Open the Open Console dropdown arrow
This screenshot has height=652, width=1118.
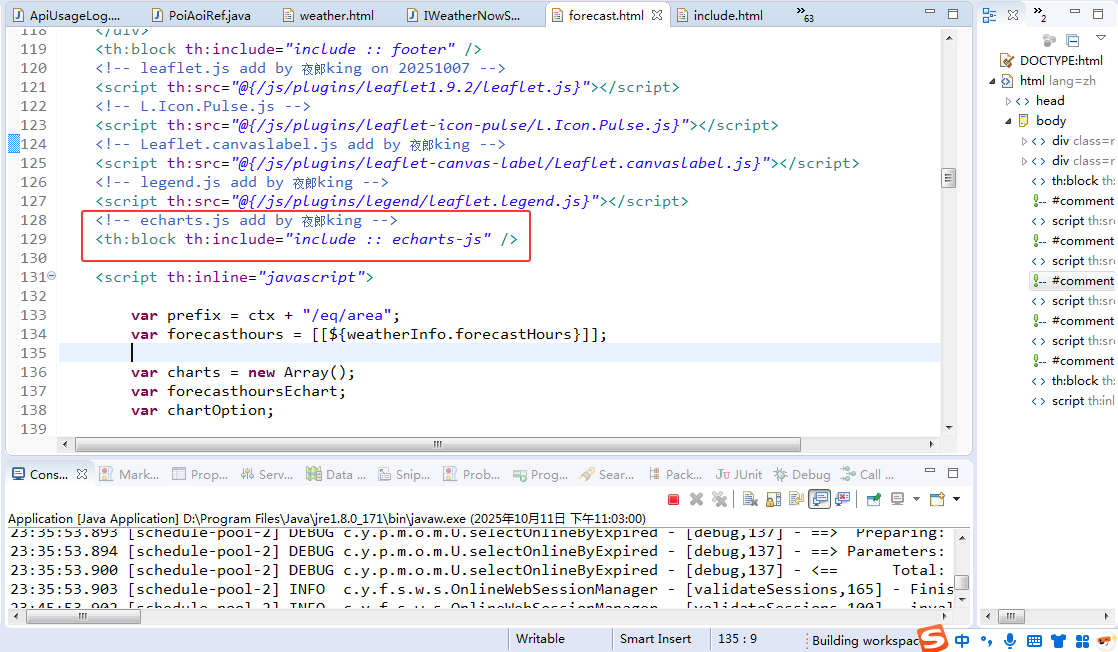(x=957, y=499)
